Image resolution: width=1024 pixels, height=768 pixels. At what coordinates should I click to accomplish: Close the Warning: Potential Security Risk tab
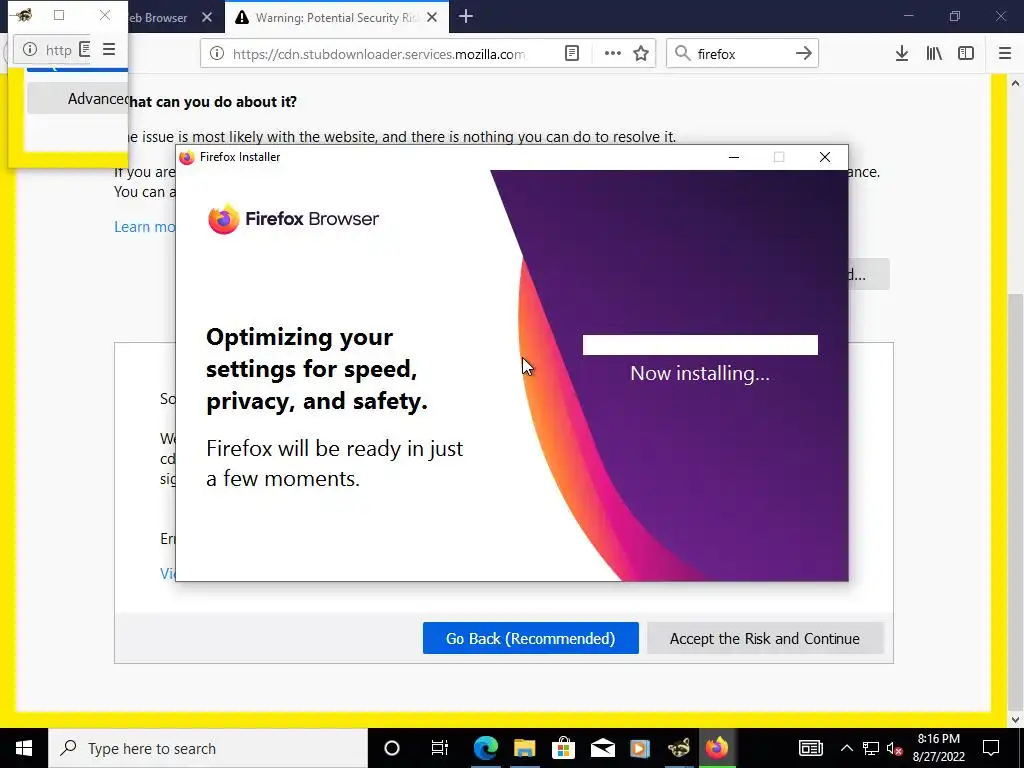coord(432,18)
